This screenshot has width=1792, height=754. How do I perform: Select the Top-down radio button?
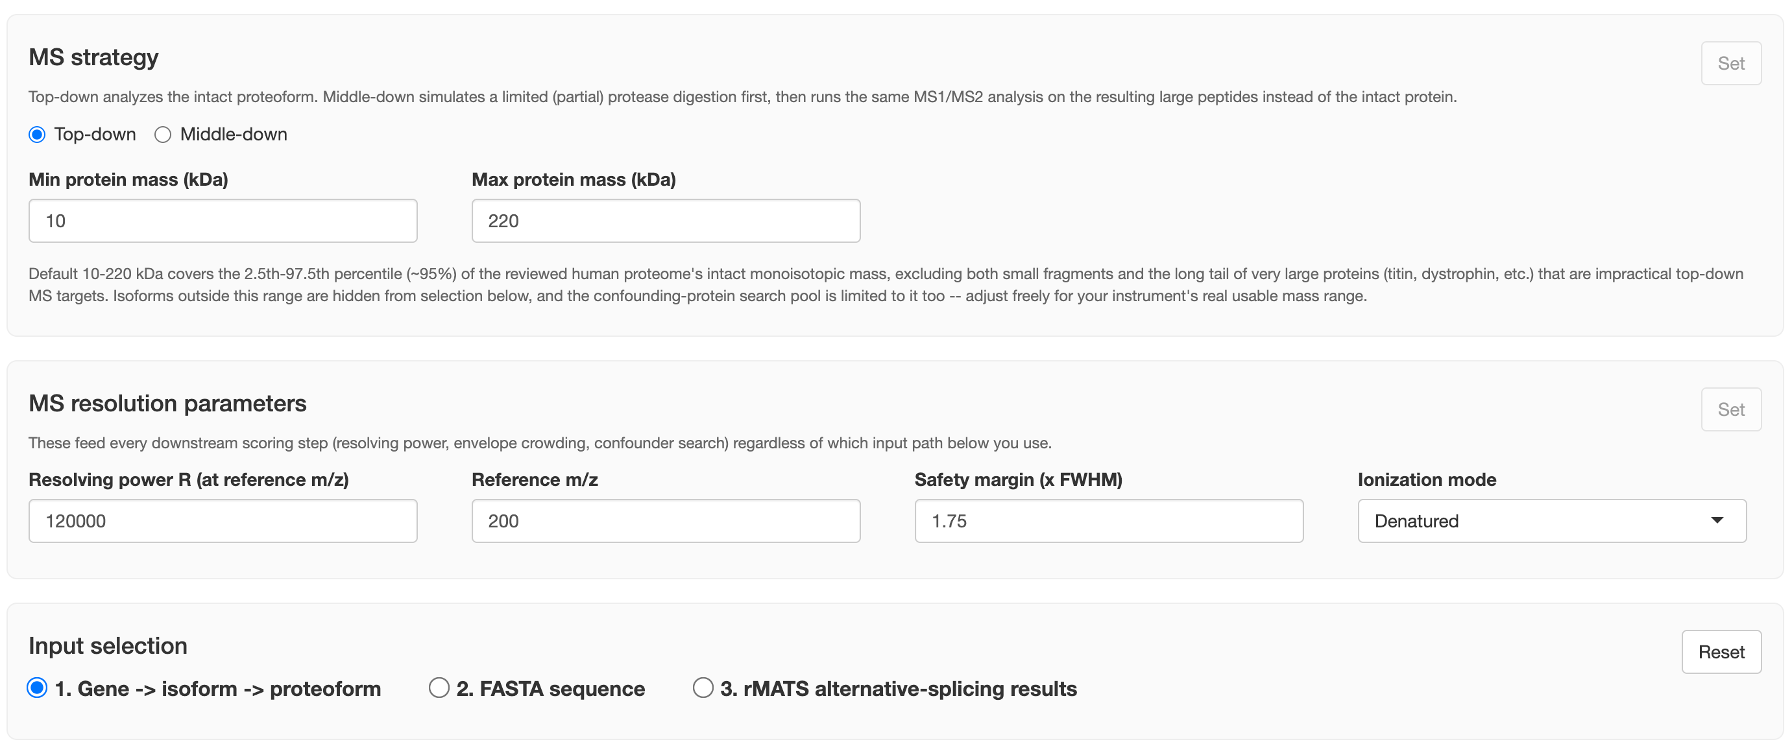37,134
